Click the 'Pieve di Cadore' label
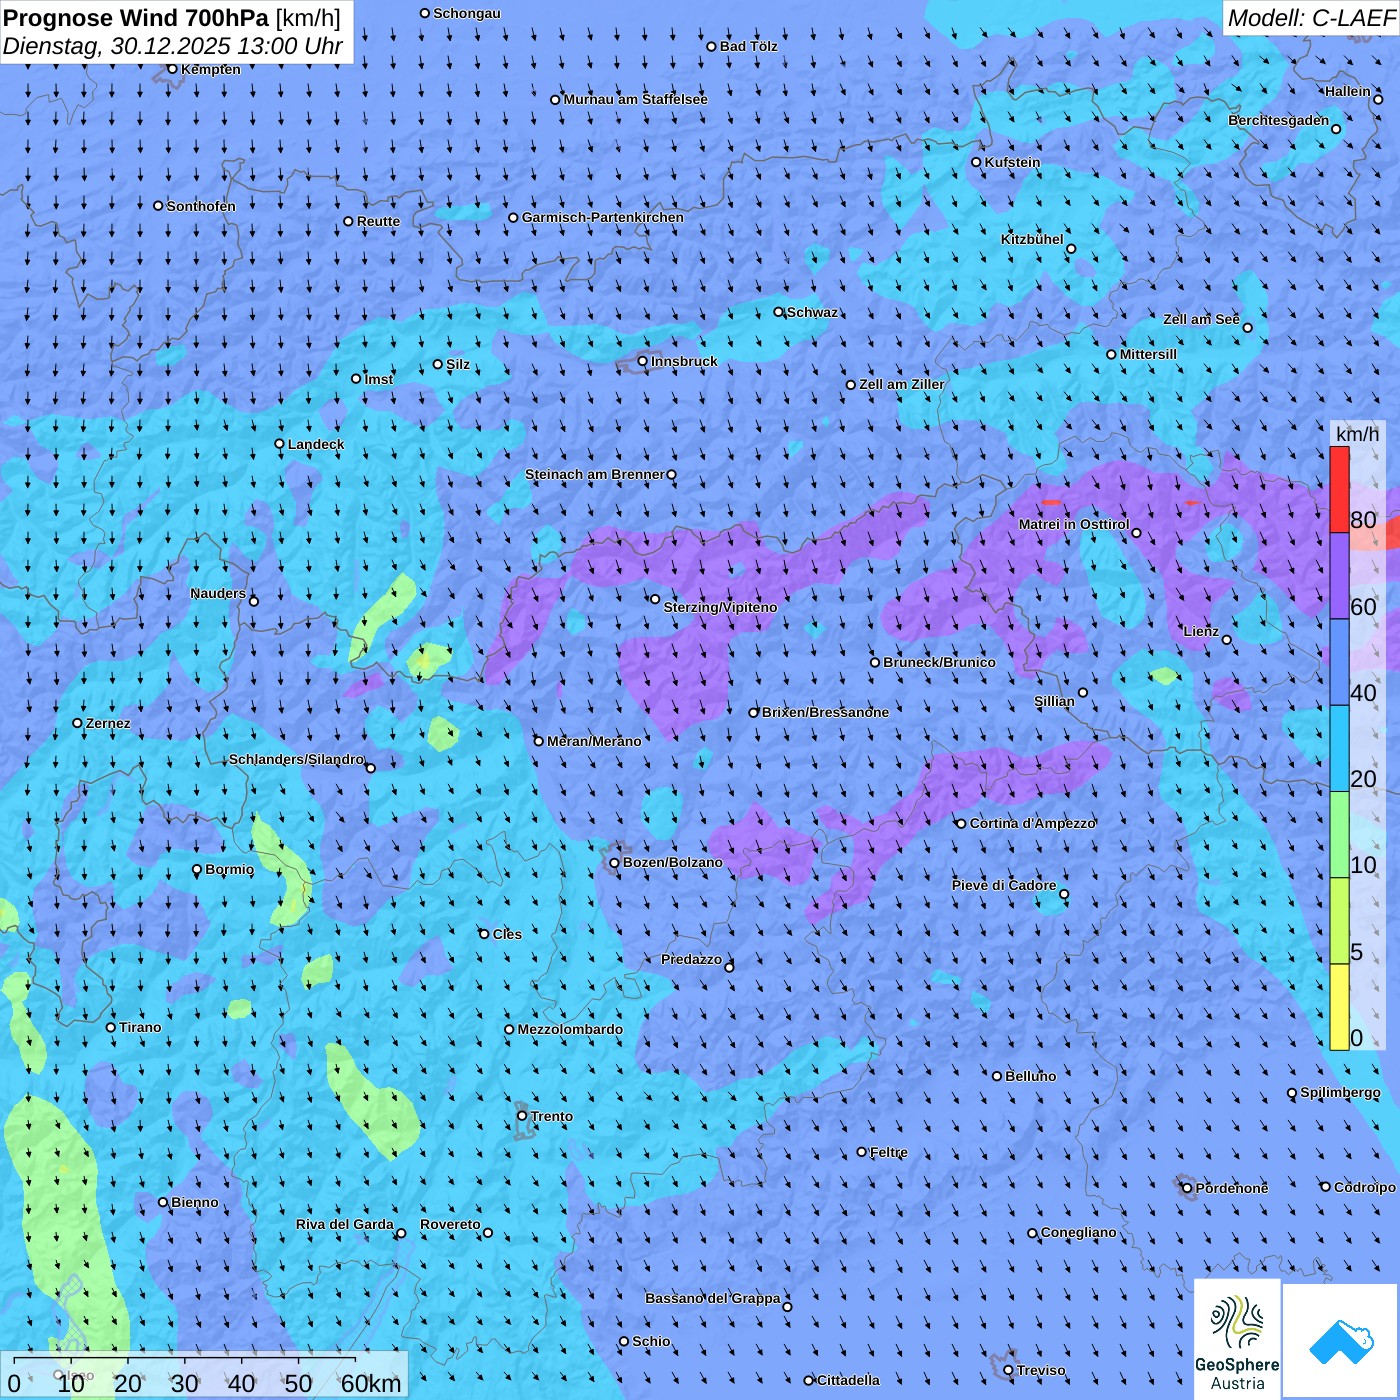This screenshot has width=1400, height=1400. click(x=1004, y=886)
